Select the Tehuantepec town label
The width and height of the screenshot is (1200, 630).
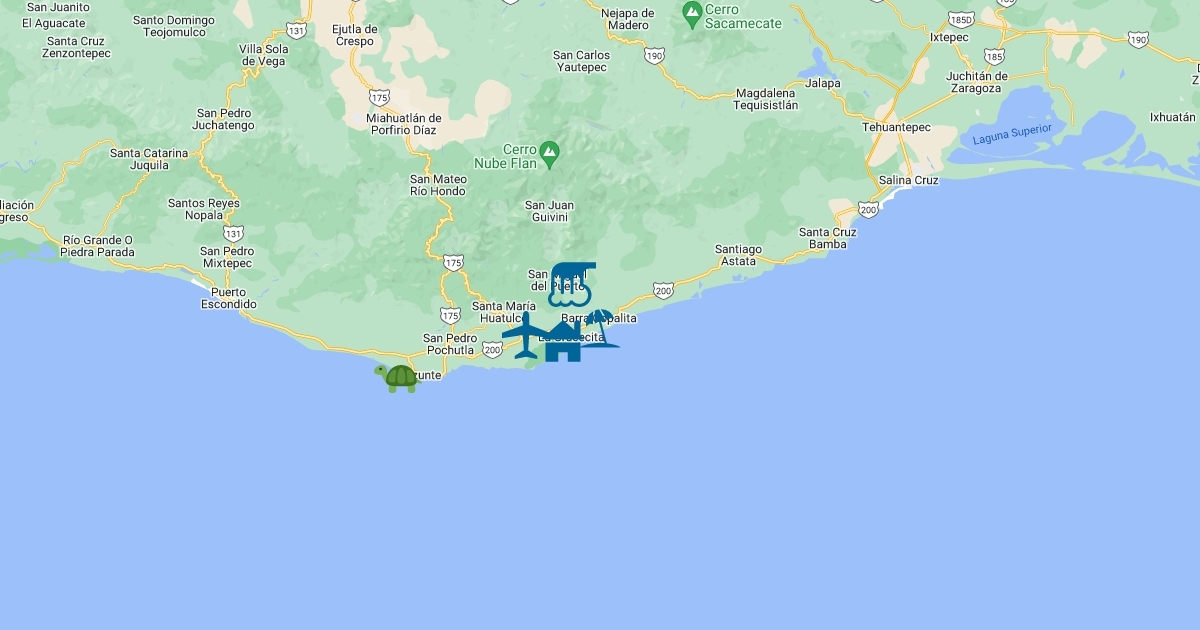[897, 128]
